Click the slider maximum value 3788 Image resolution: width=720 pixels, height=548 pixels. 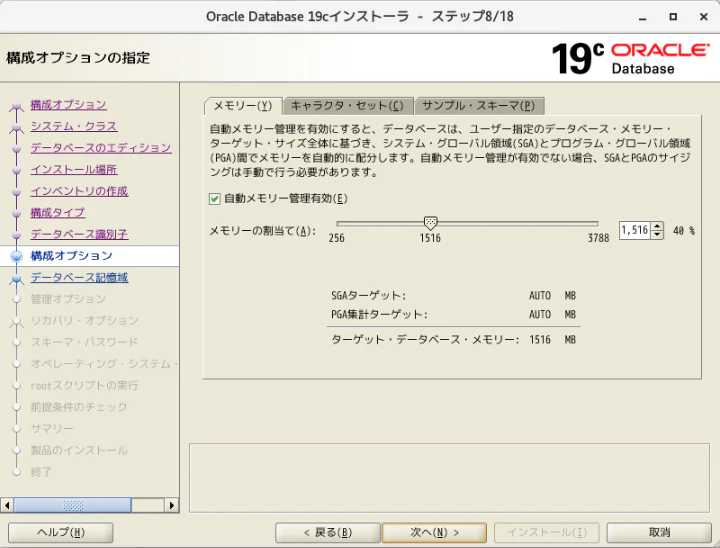(x=599, y=238)
